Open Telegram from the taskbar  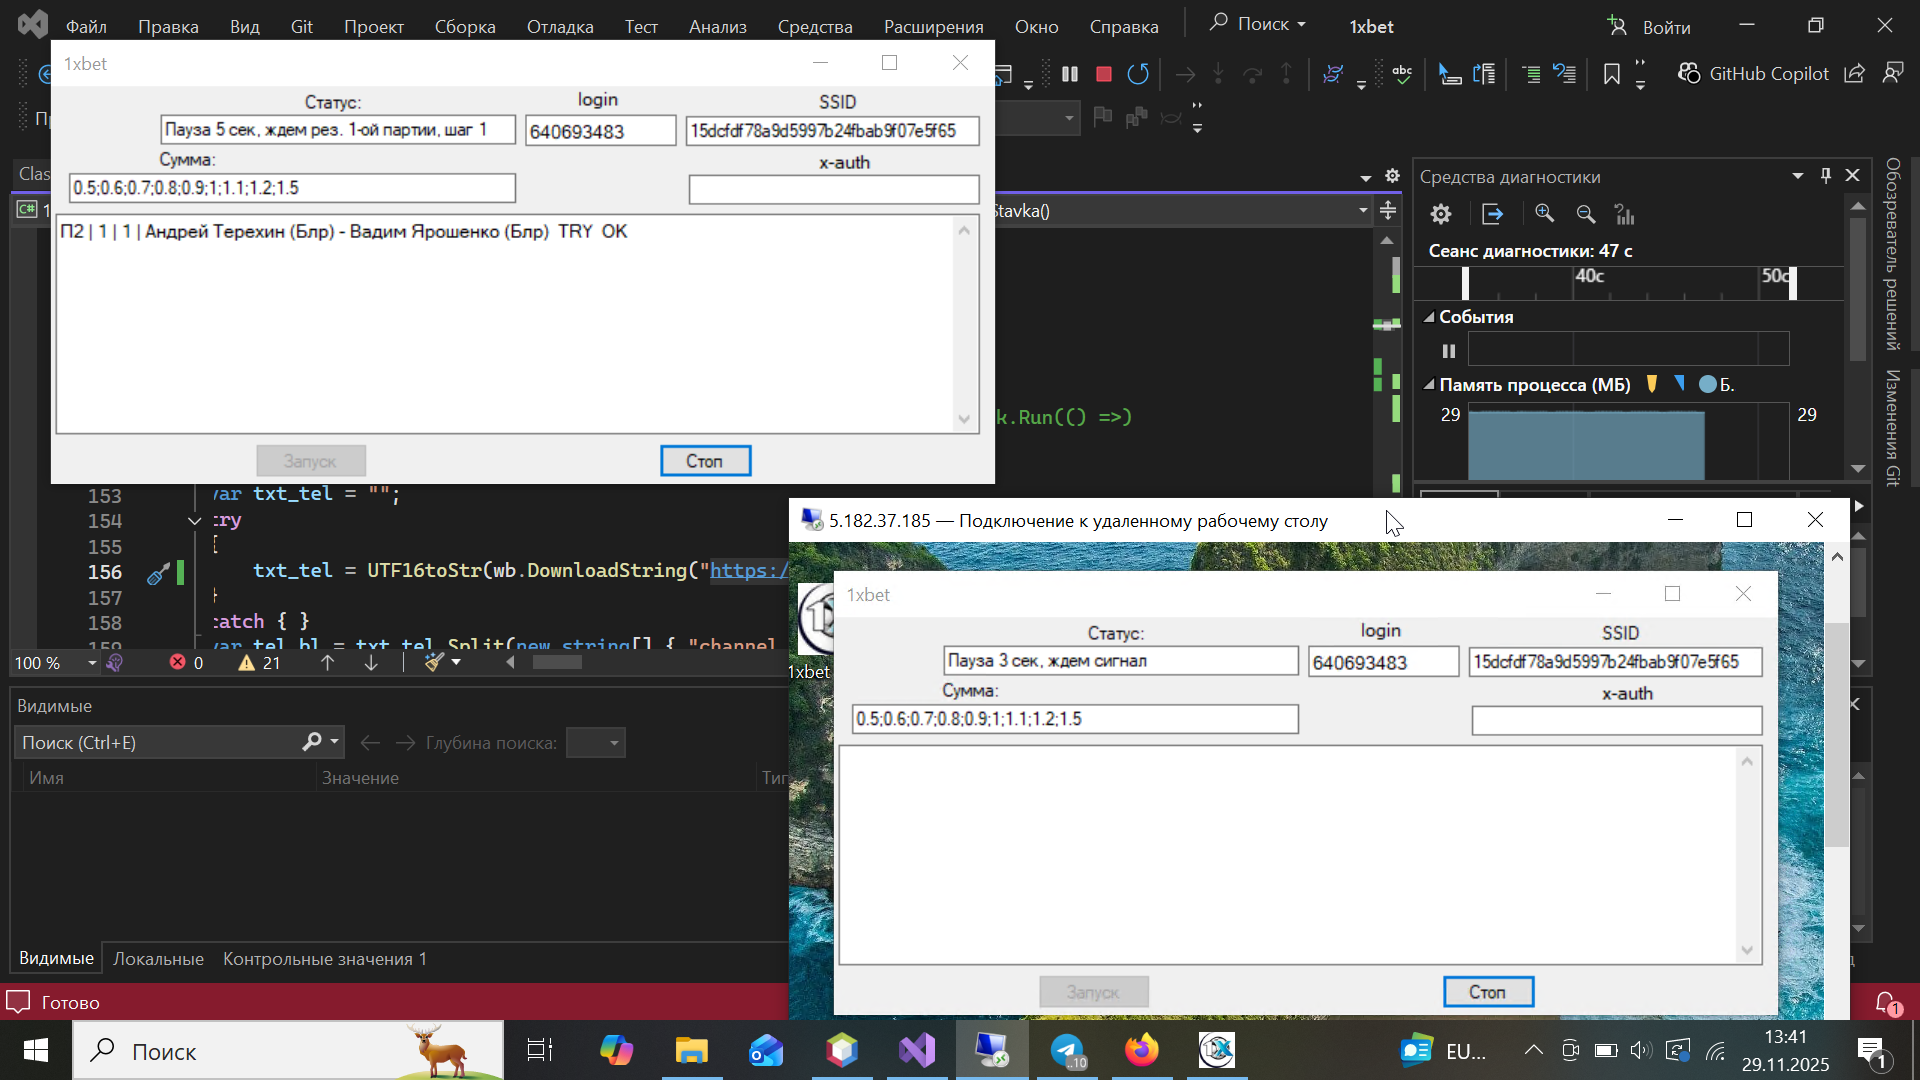pos(1067,1051)
